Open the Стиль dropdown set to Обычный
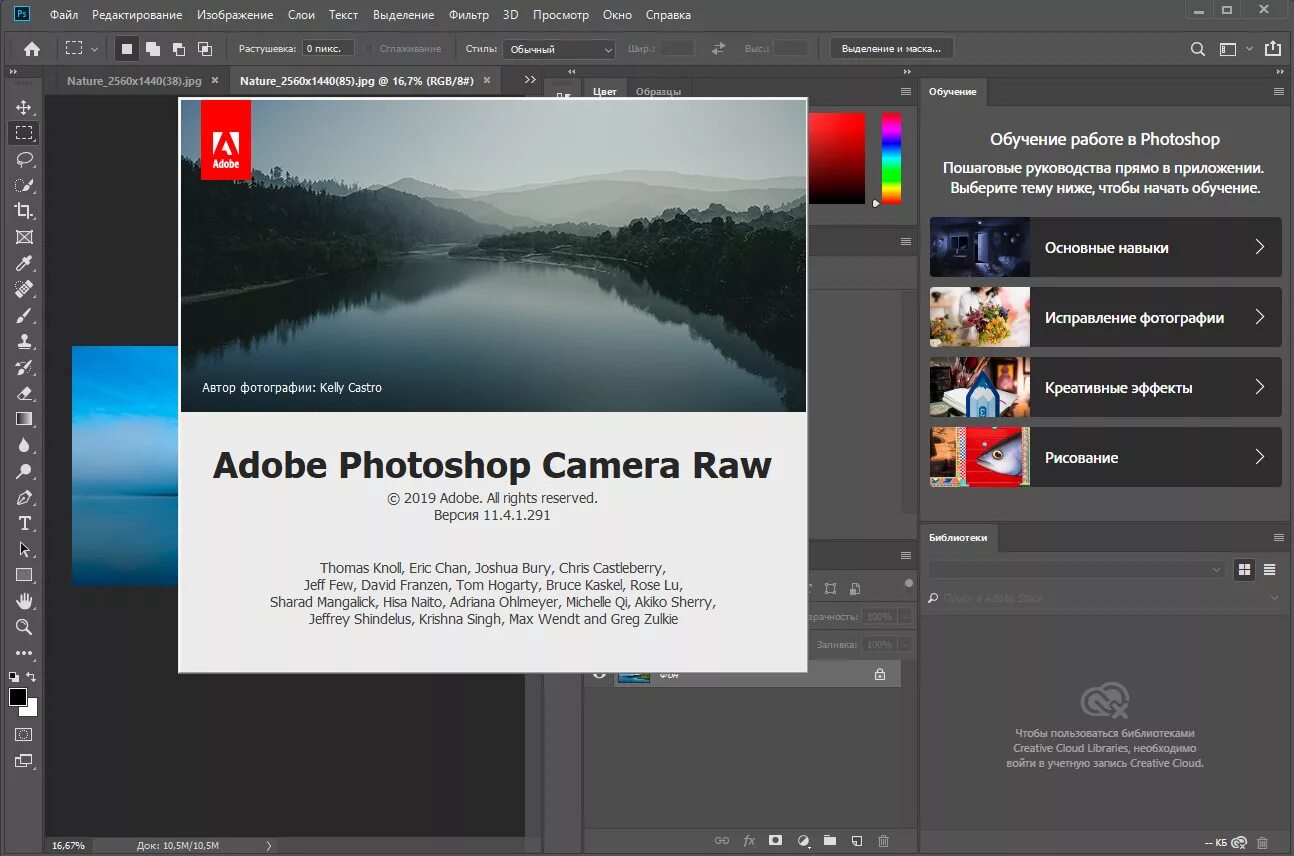1294x856 pixels. (559, 49)
